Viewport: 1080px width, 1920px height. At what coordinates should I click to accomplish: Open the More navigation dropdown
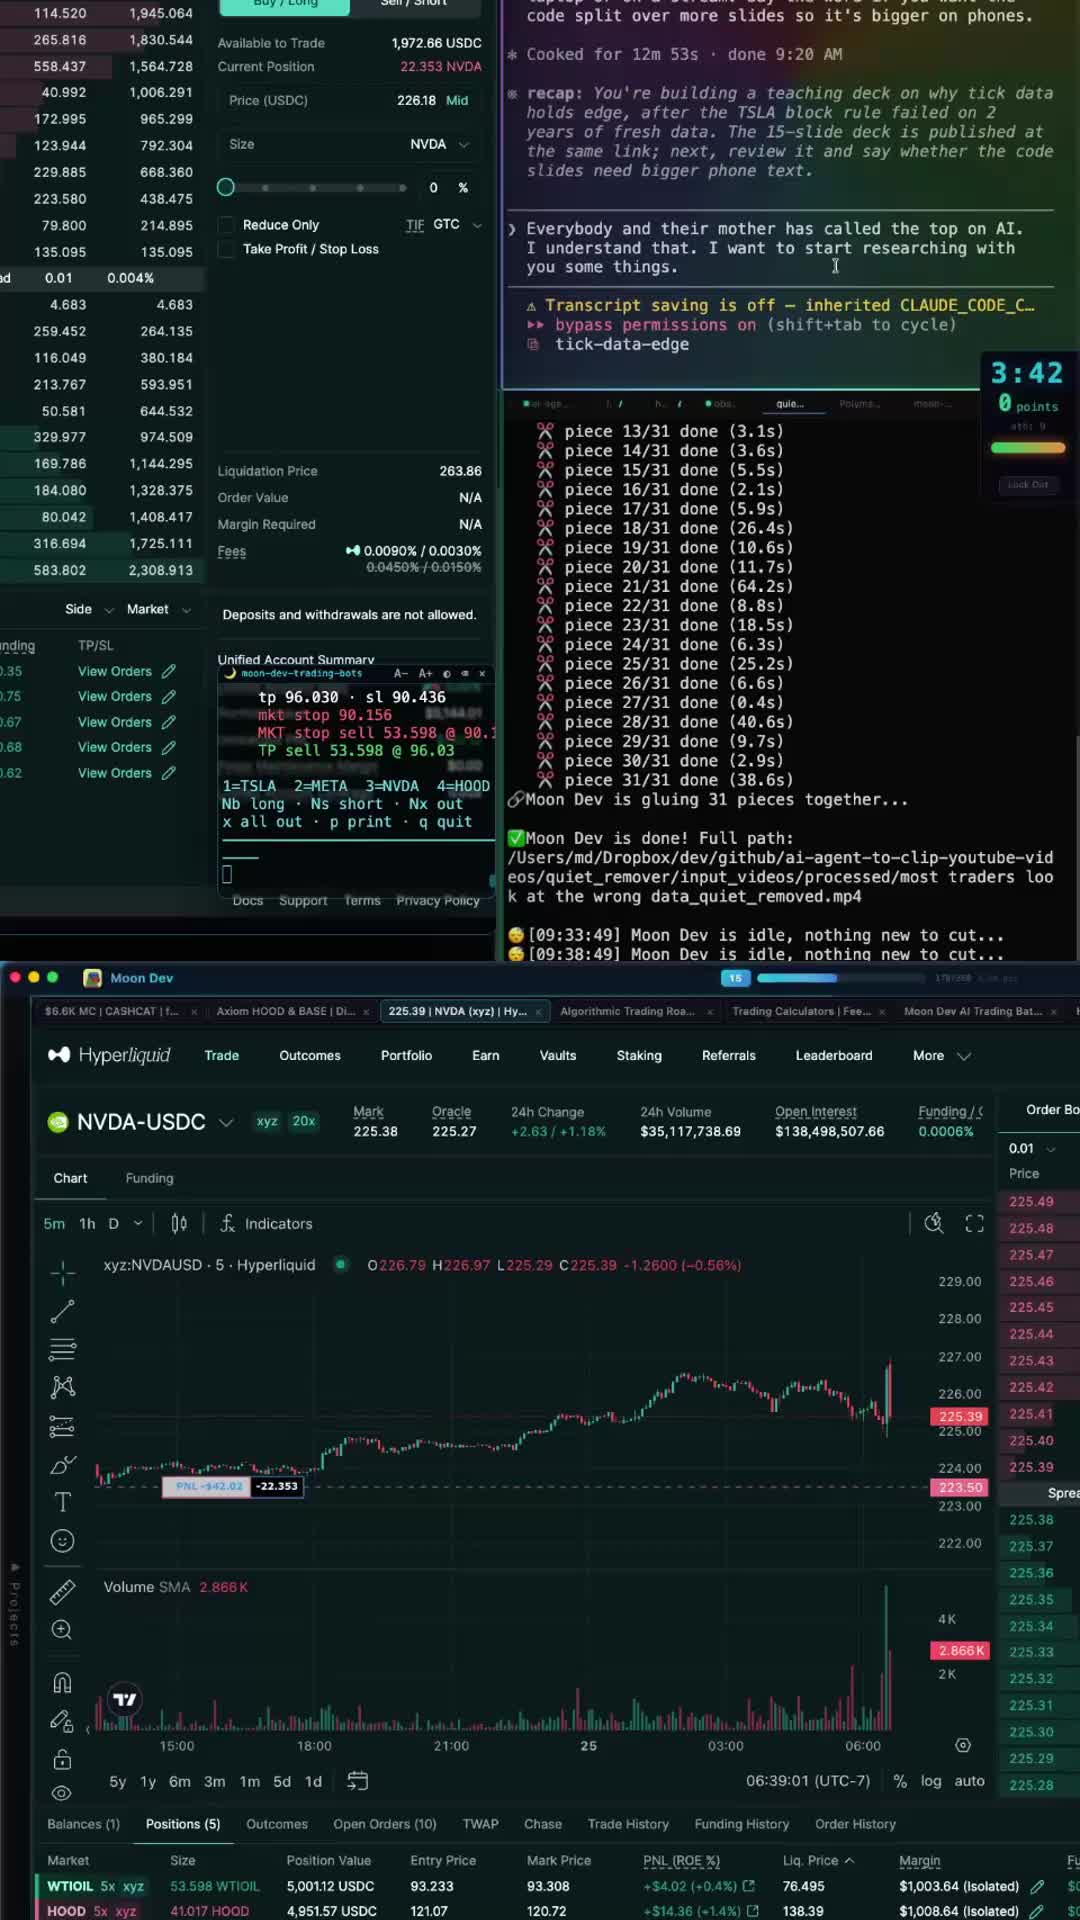[941, 1055]
